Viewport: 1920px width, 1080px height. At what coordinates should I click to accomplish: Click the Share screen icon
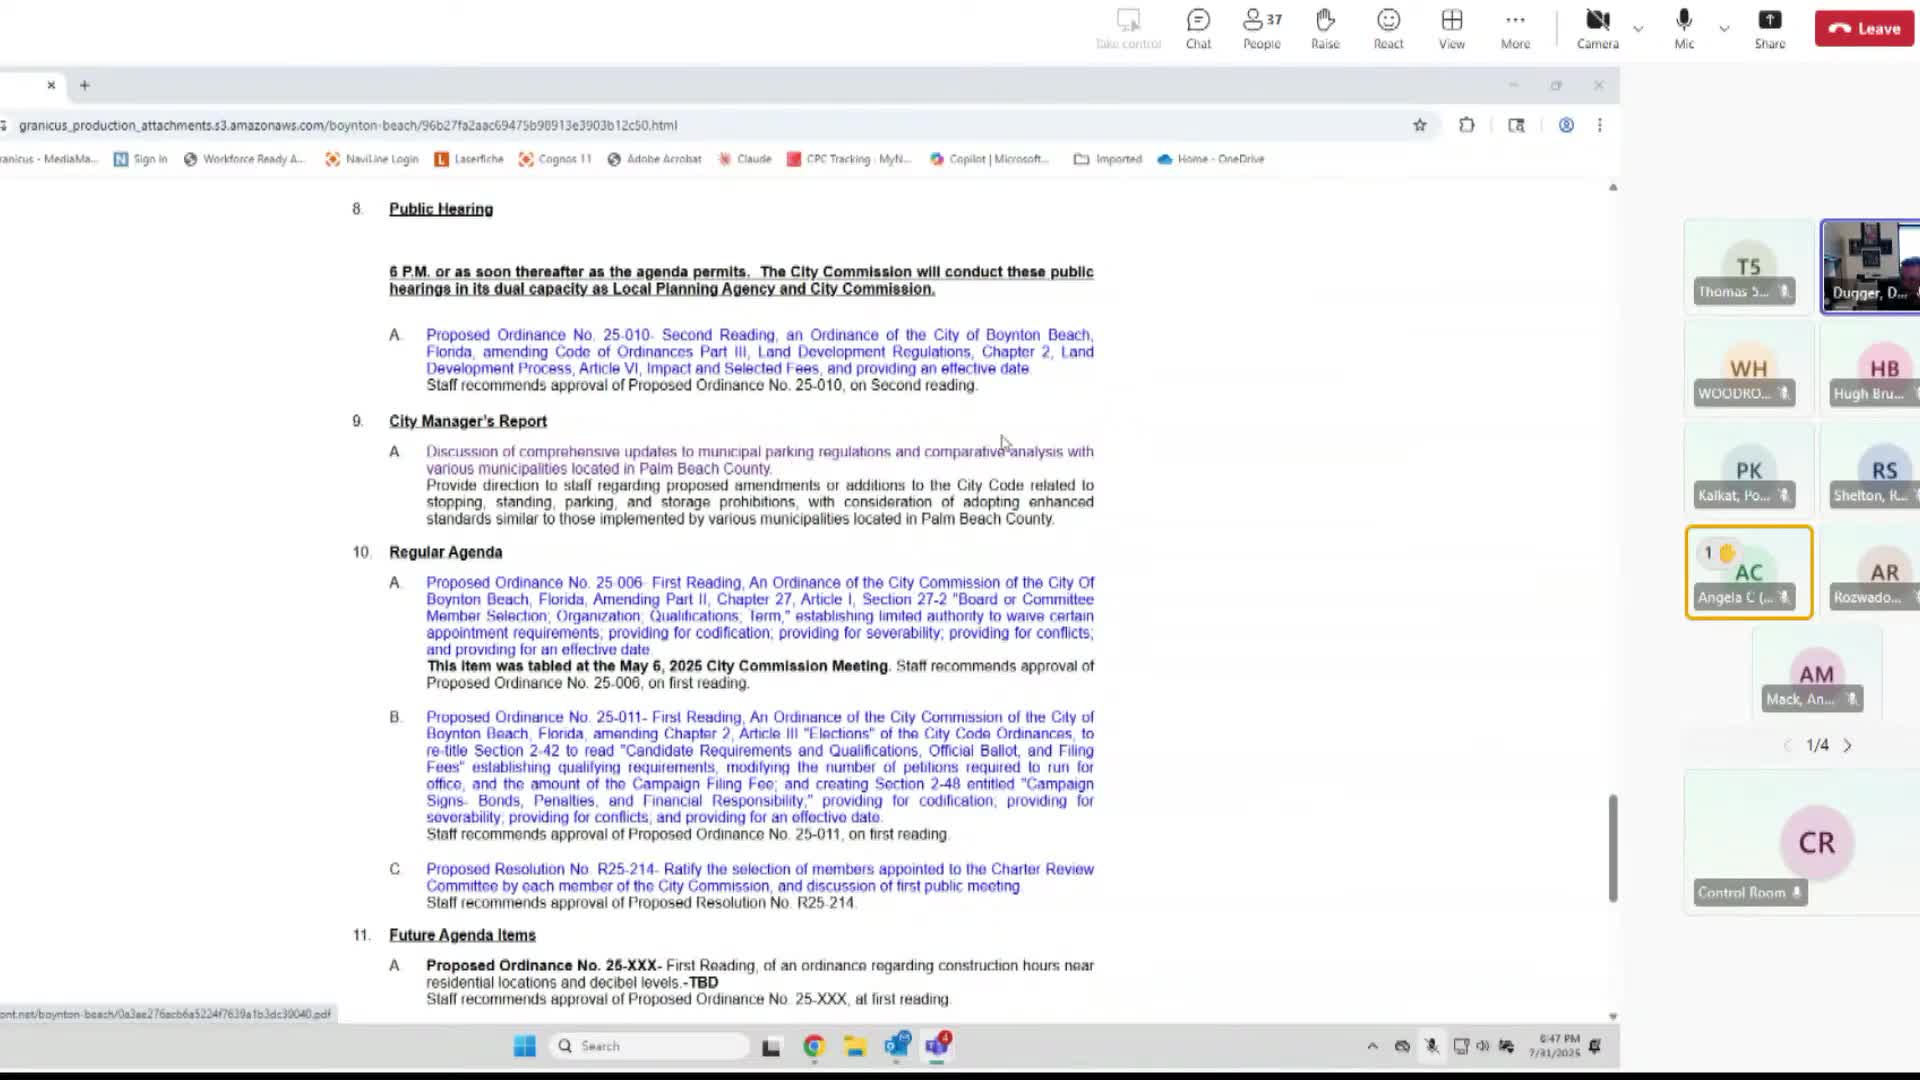(x=1769, y=28)
